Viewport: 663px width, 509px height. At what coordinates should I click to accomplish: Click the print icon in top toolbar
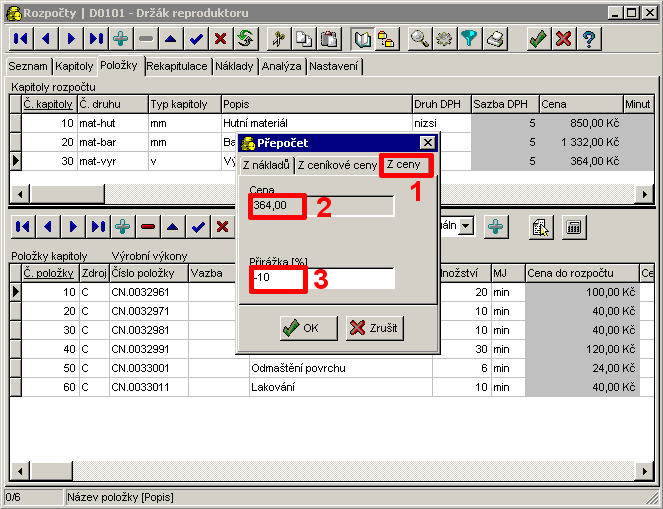click(x=494, y=39)
